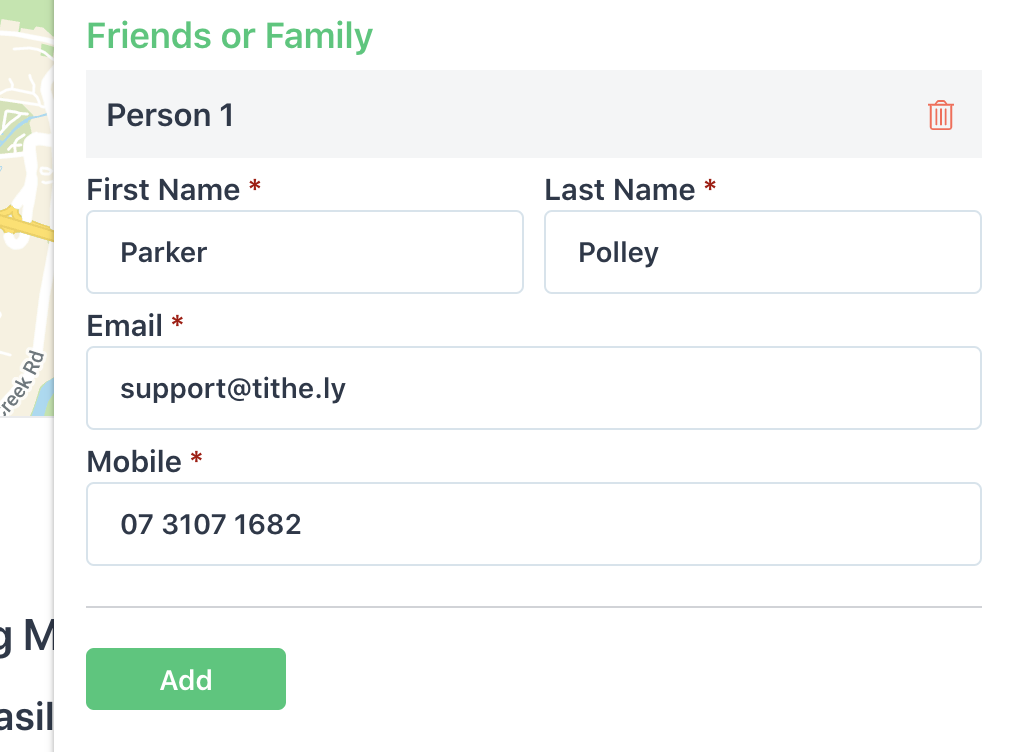Viewport: 1014px width, 752px height.
Task: Click the red asterisk beside Mobile
Action: point(197,458)
